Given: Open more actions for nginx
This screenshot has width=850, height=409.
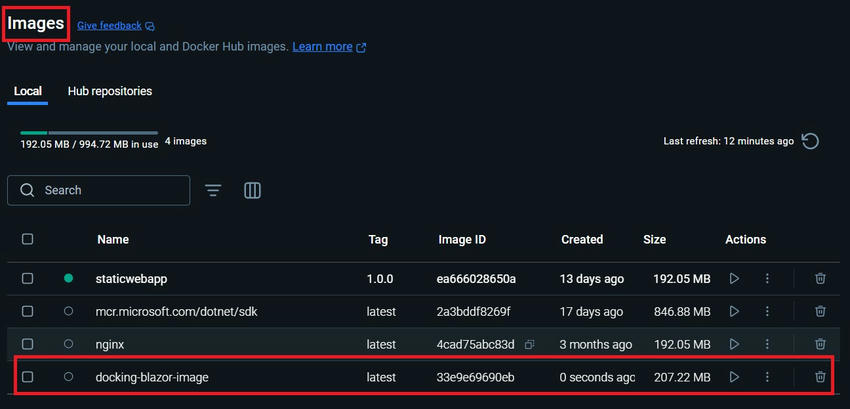Looking at the screenshot, I should point(767,344).
